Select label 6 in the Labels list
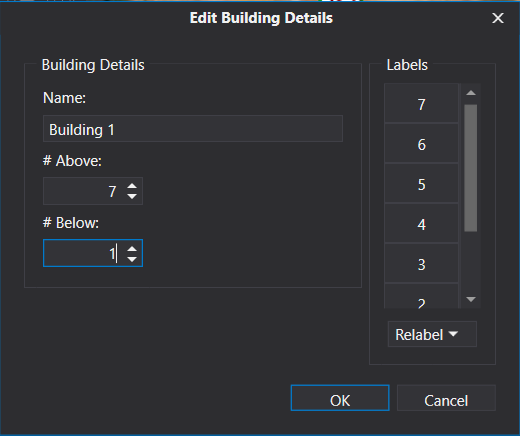520x436 pixels. point(421,143)
